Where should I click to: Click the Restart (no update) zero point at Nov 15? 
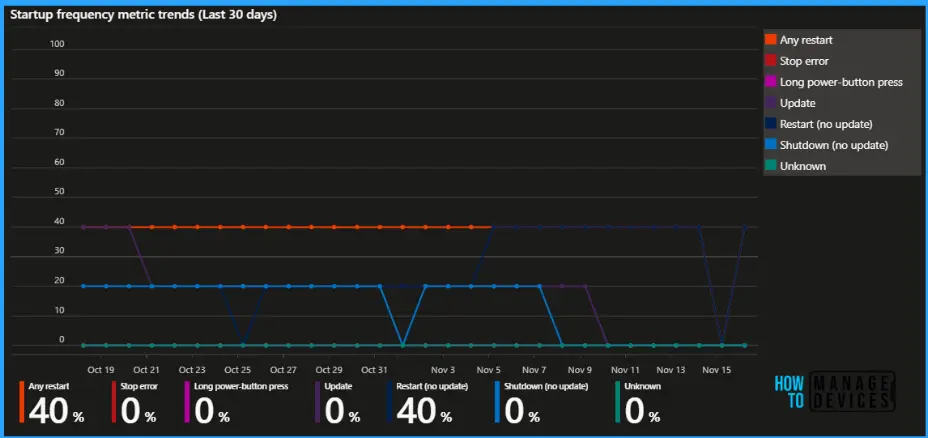[721, 345]
